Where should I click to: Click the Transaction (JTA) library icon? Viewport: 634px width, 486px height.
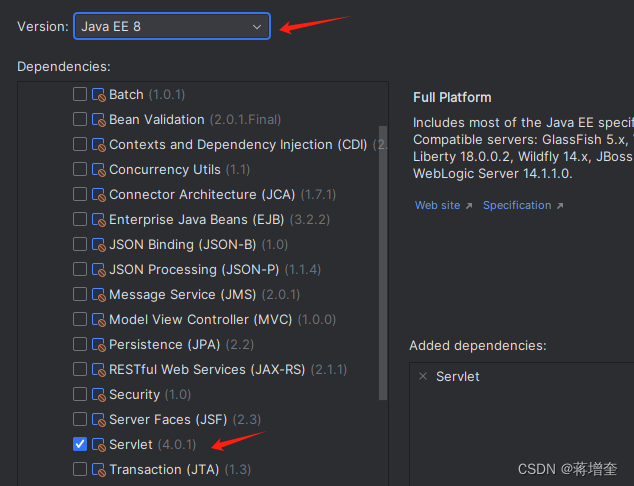click(x=99, y=470)
